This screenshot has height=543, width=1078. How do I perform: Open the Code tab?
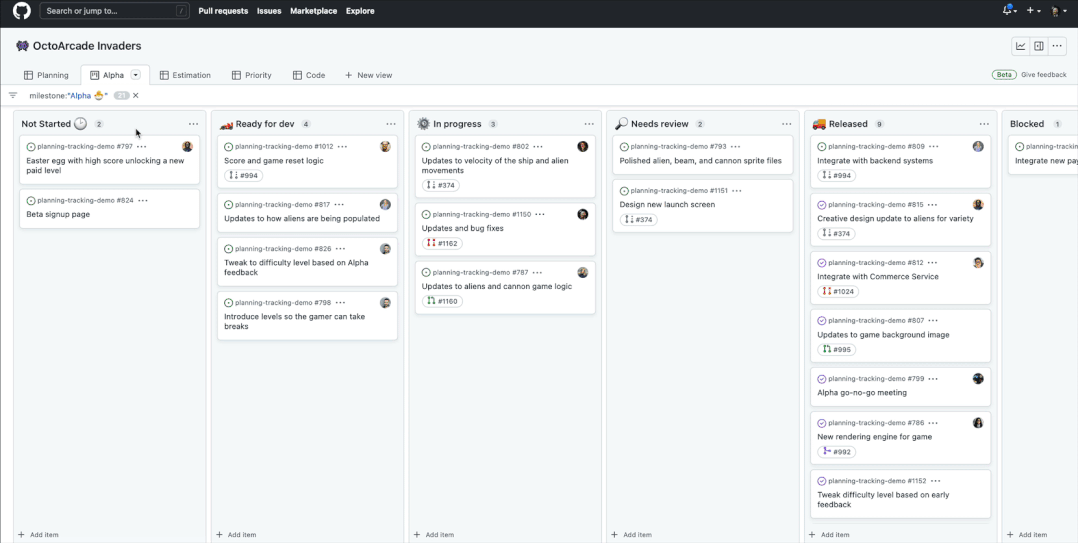pos(309,75)
